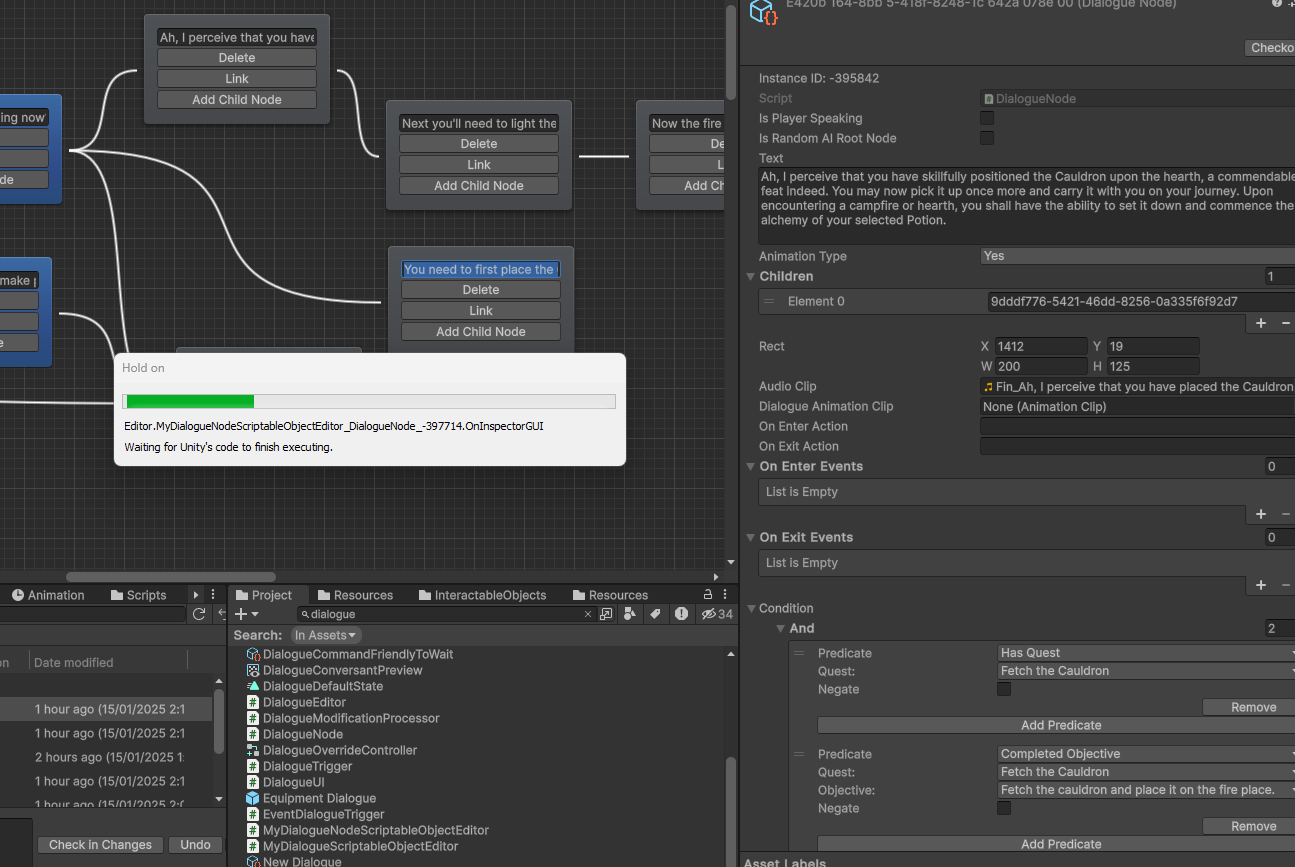This screenshot has height=867, width=1295.
Task: Click the Rect X value field
Action: coord(1041,346)
